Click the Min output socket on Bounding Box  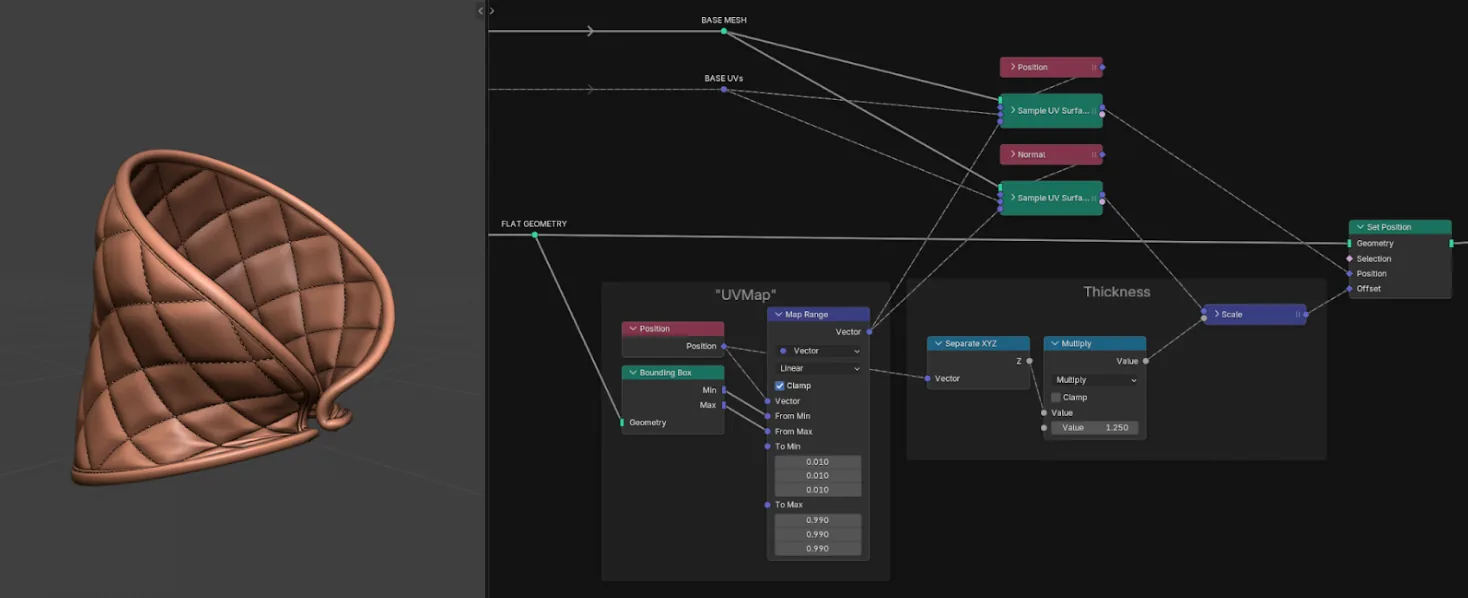pyautogui.click(x=724, y=390)
